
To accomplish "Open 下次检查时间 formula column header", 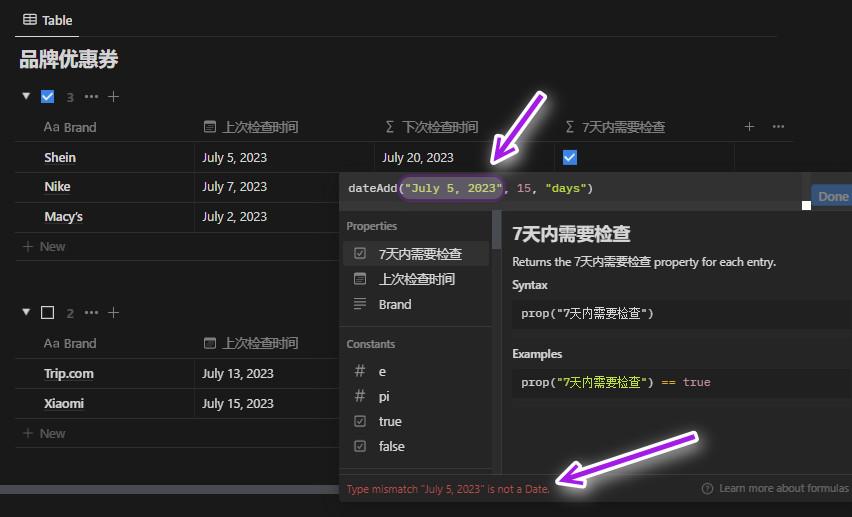I will tap(431, 127).
